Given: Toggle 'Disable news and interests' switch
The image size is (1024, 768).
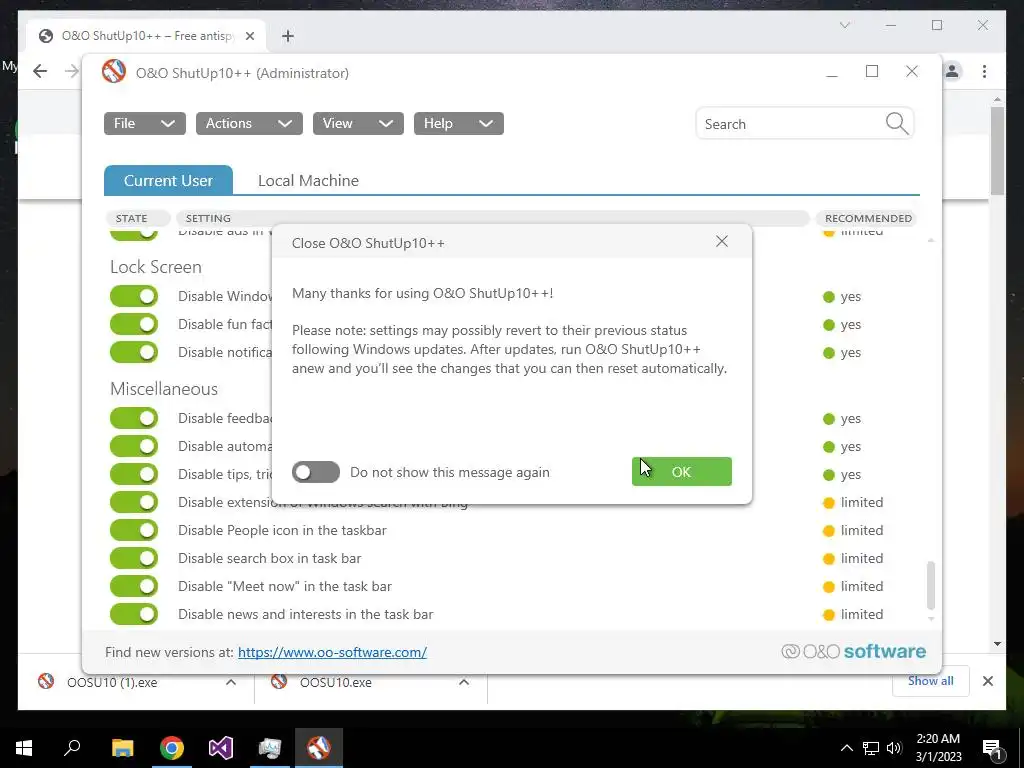Looking at the screenshot, I should (x=134, y=614).
